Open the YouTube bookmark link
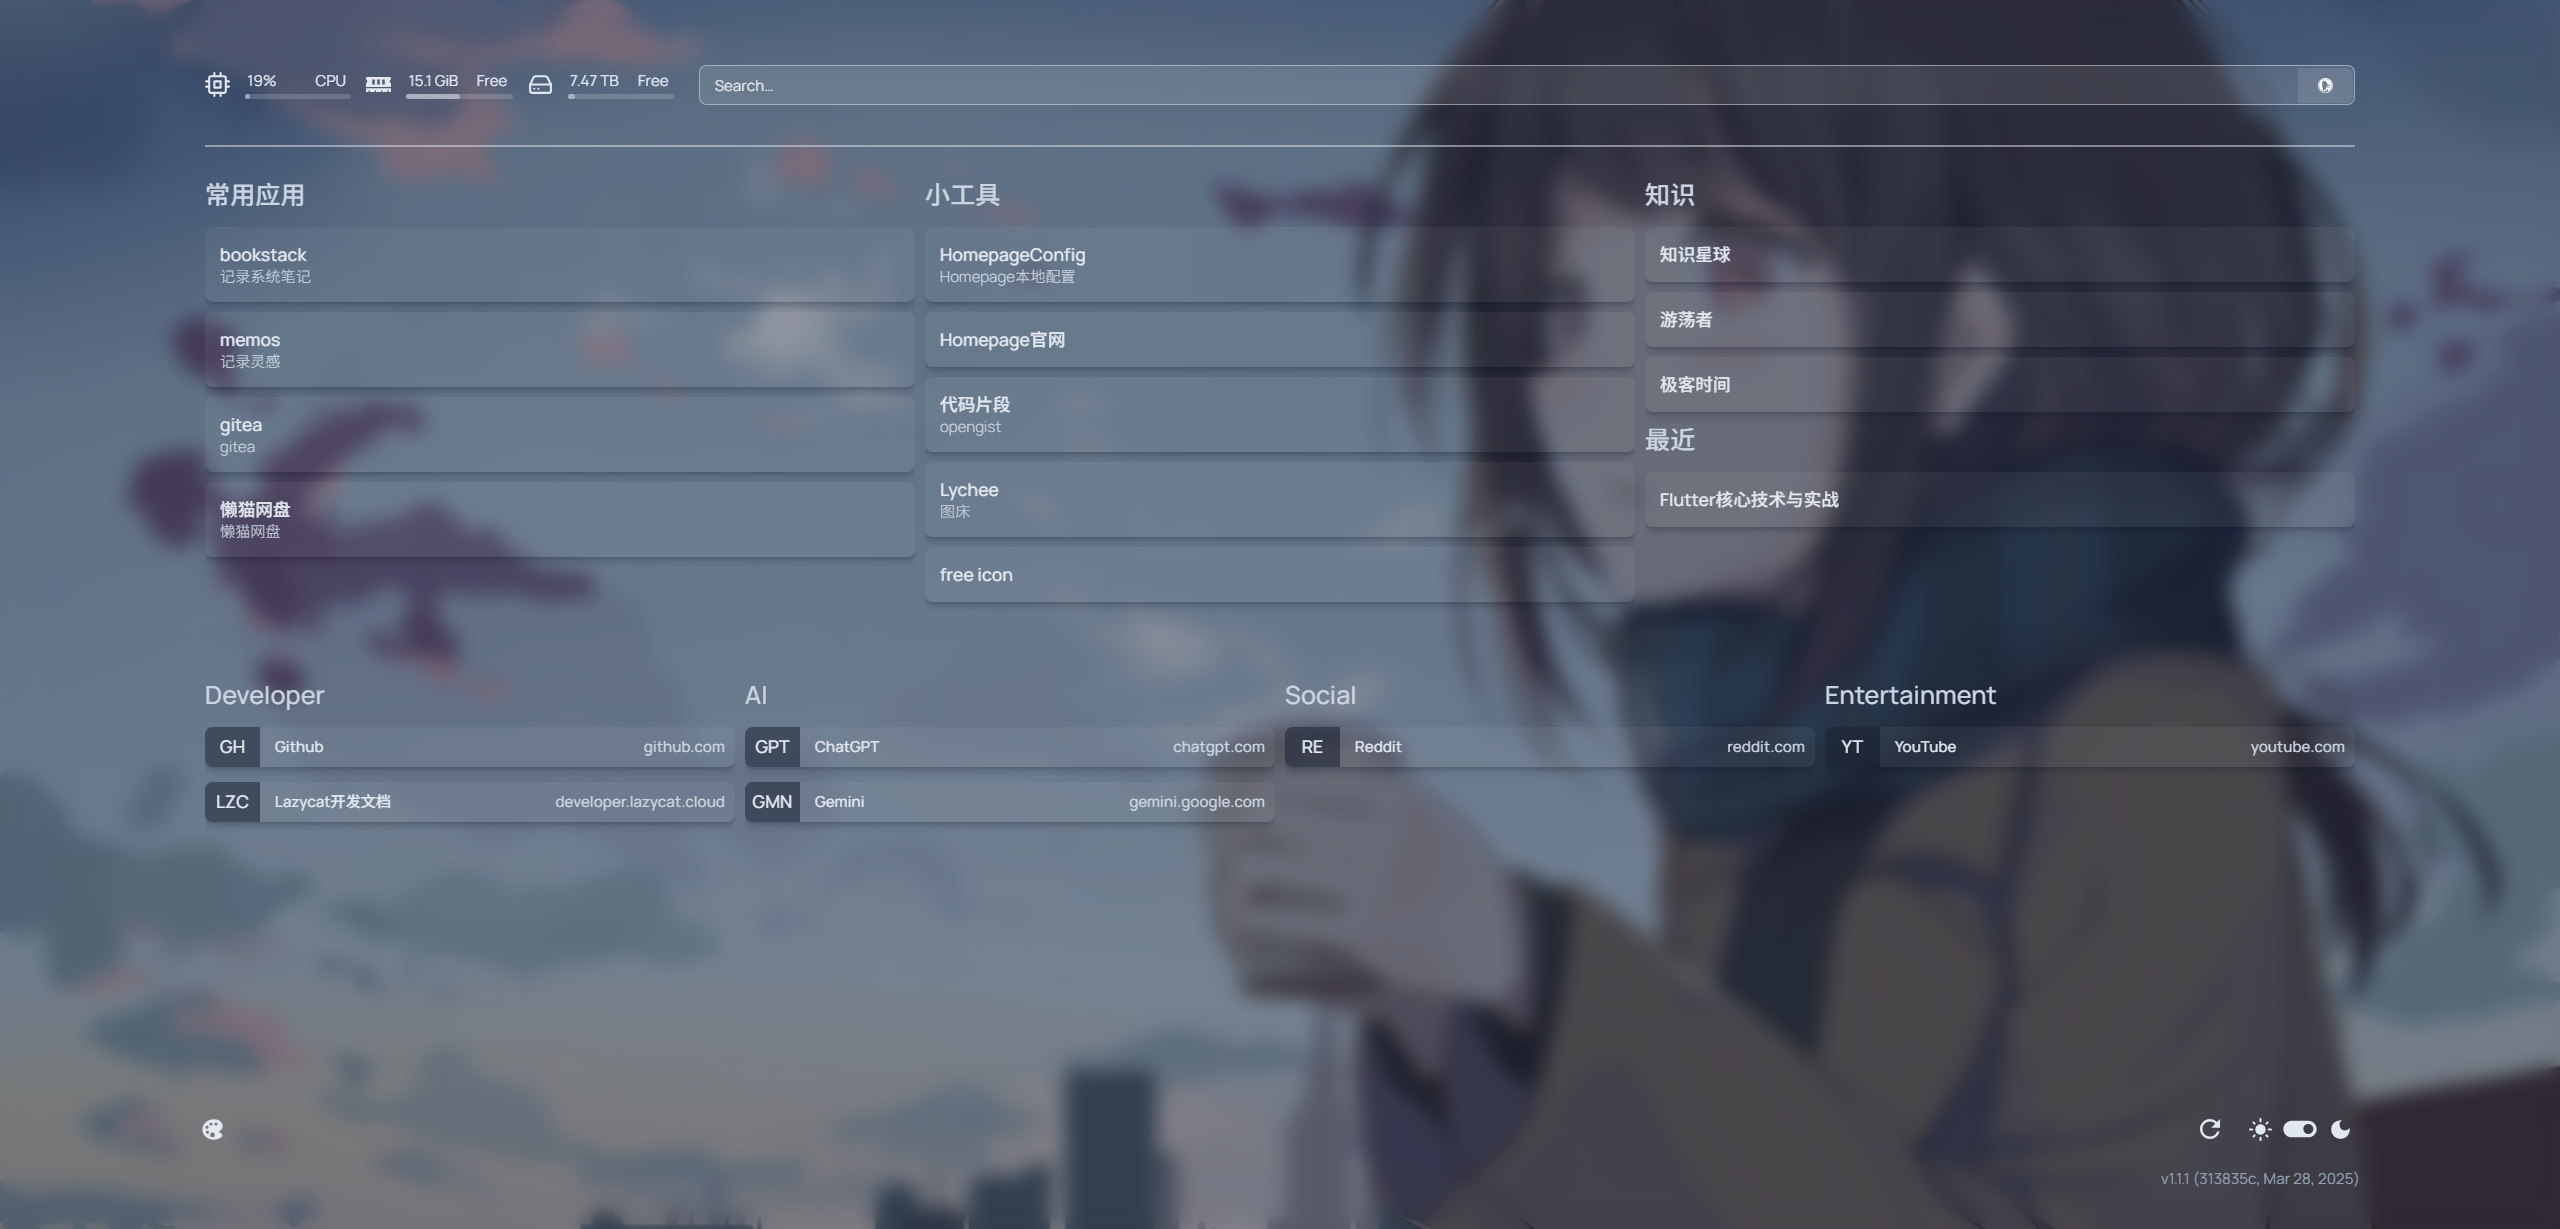The image size is (2560, 1229). 2090,747
